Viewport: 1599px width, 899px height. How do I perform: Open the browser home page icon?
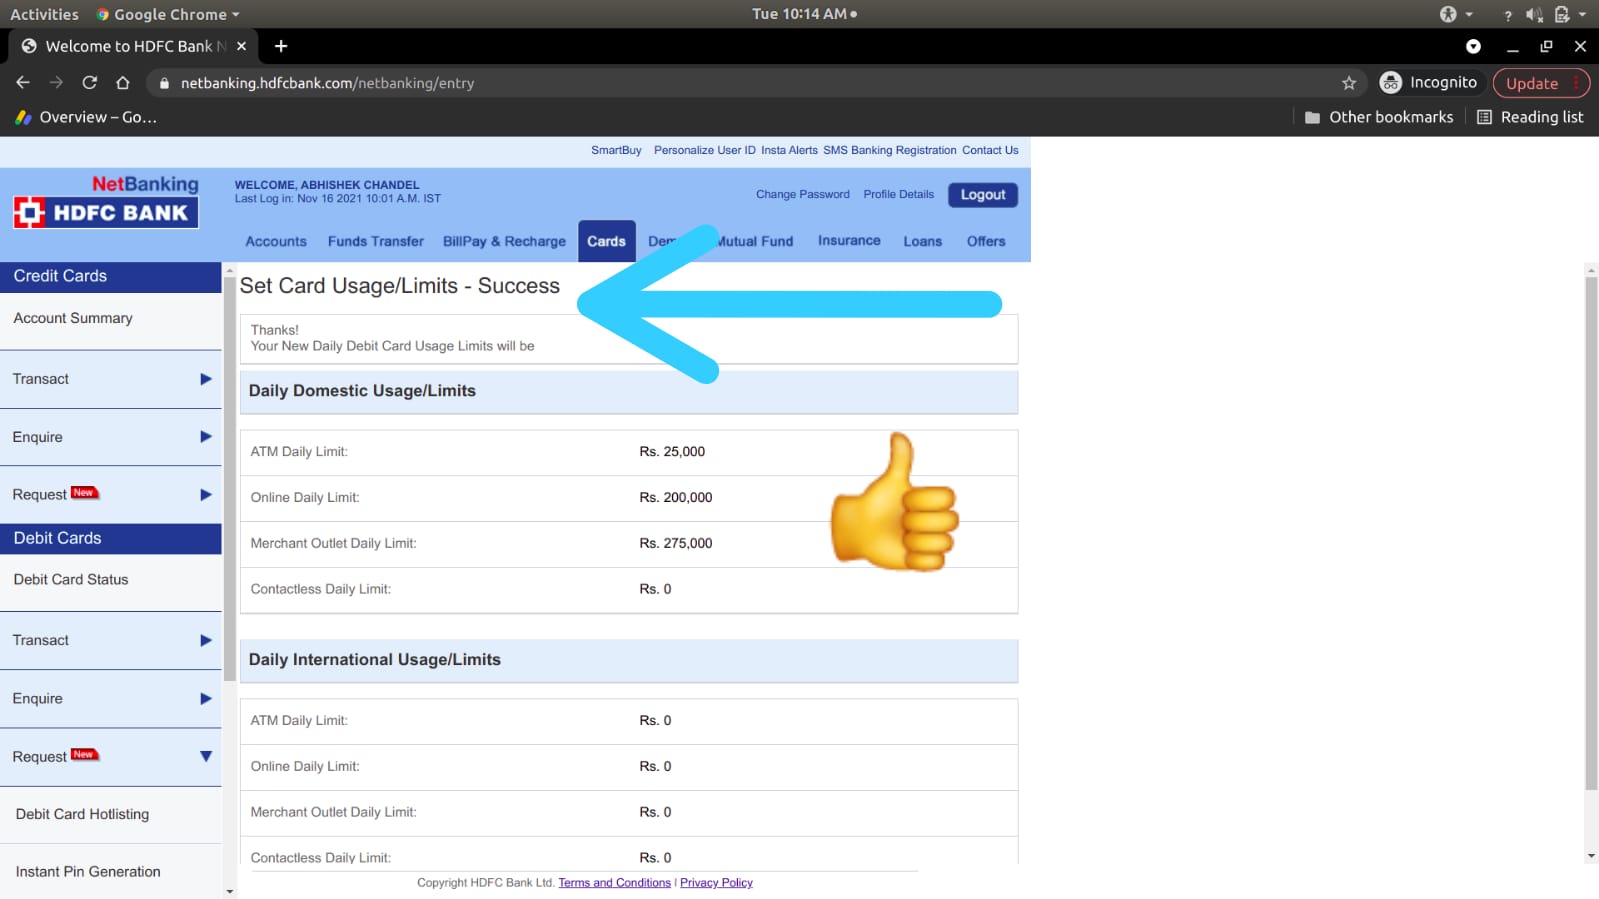point(123,83)
